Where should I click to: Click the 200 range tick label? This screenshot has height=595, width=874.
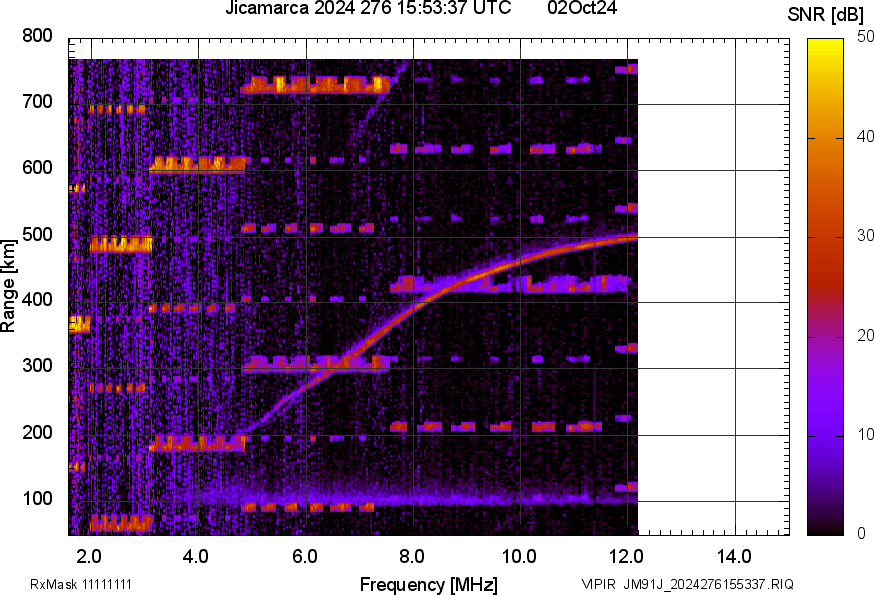(x=37, y=432)
